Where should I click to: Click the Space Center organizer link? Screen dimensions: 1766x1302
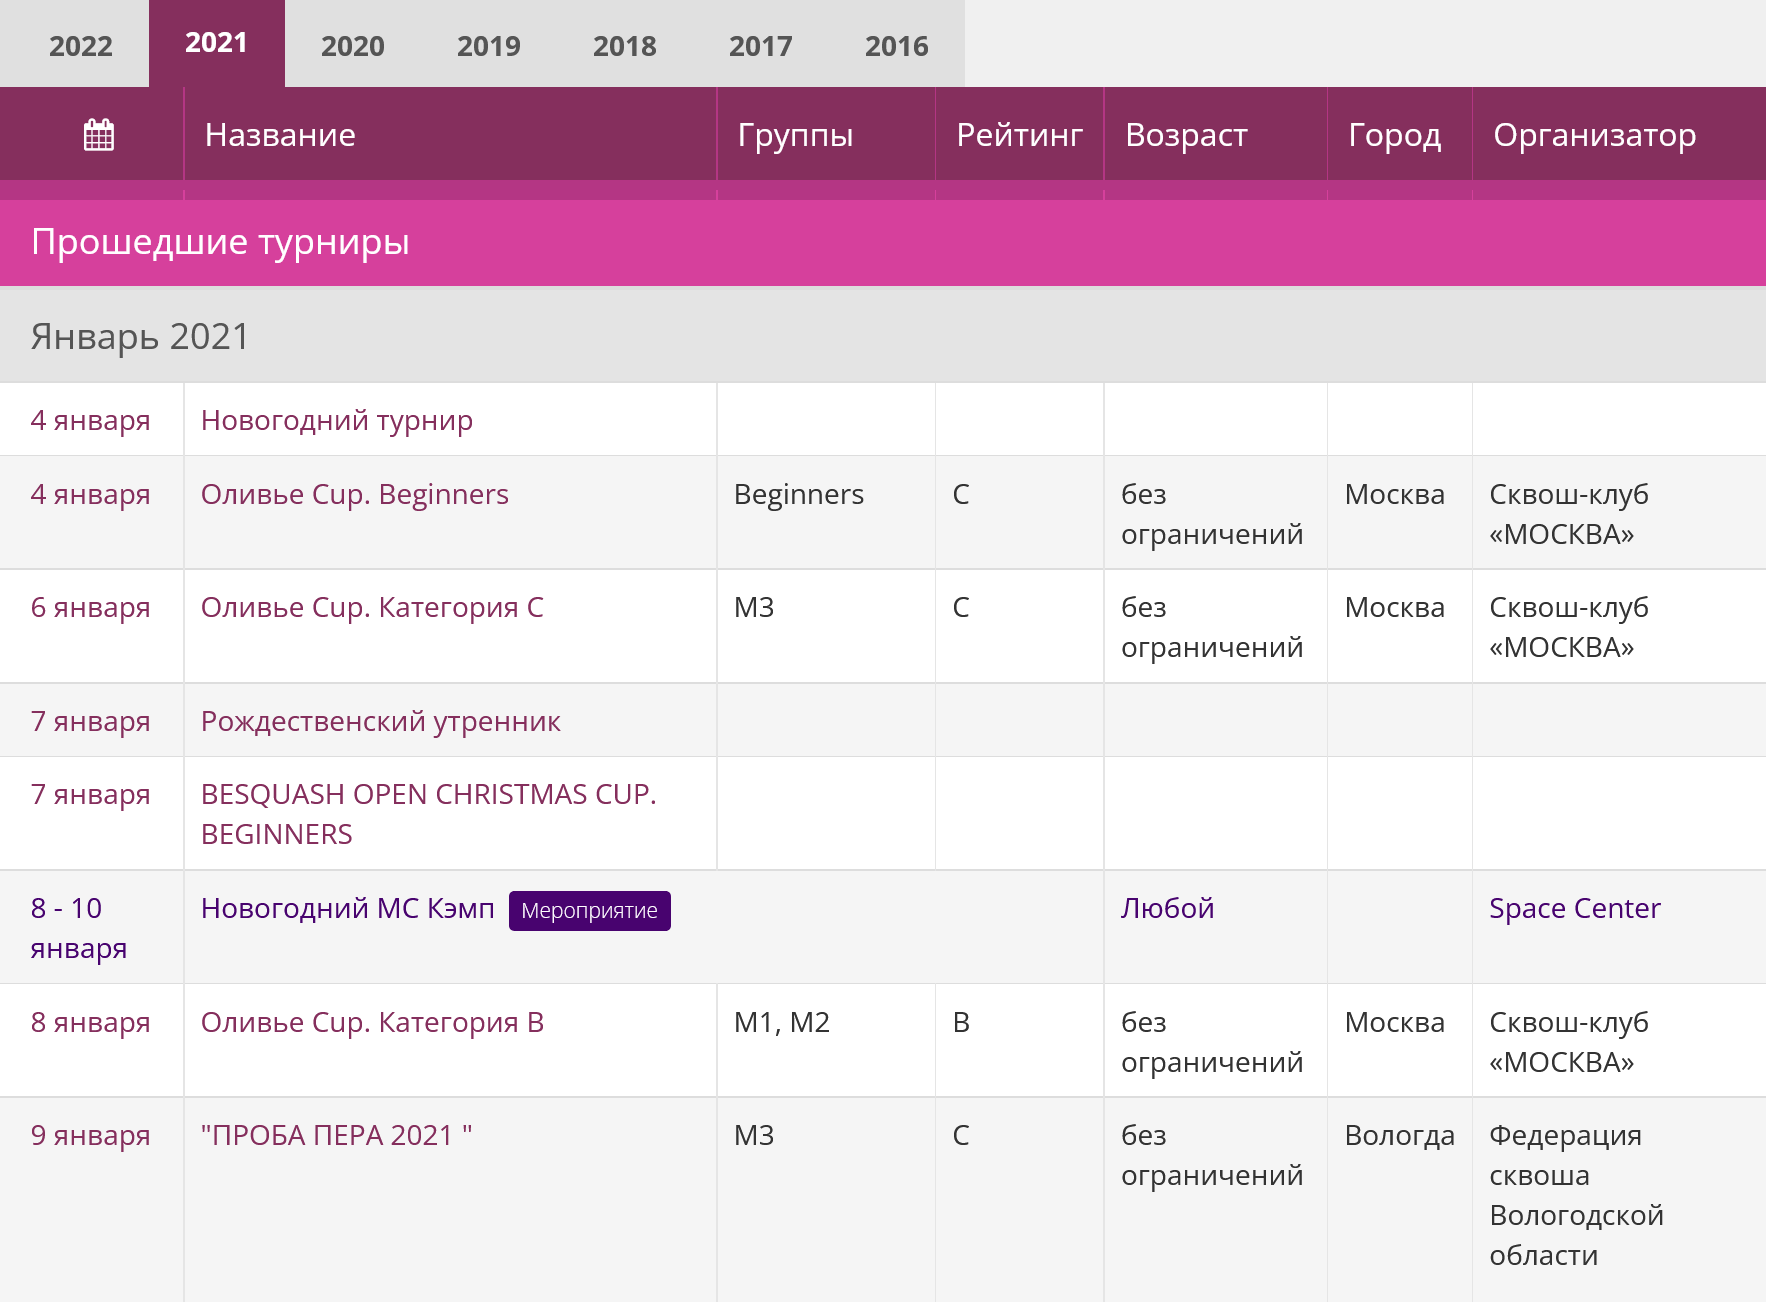pyautogui.click(x=1574, y=908)
